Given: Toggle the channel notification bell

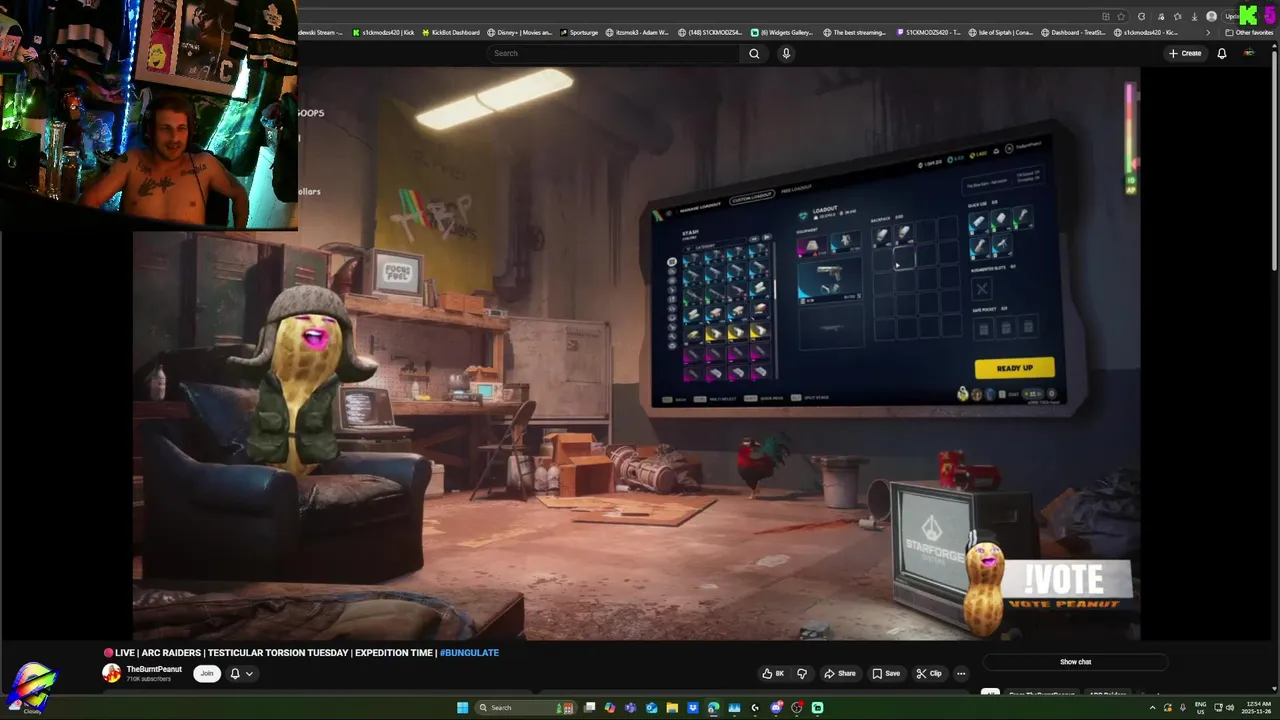Looking at the screenshot, I should point(235,673).
